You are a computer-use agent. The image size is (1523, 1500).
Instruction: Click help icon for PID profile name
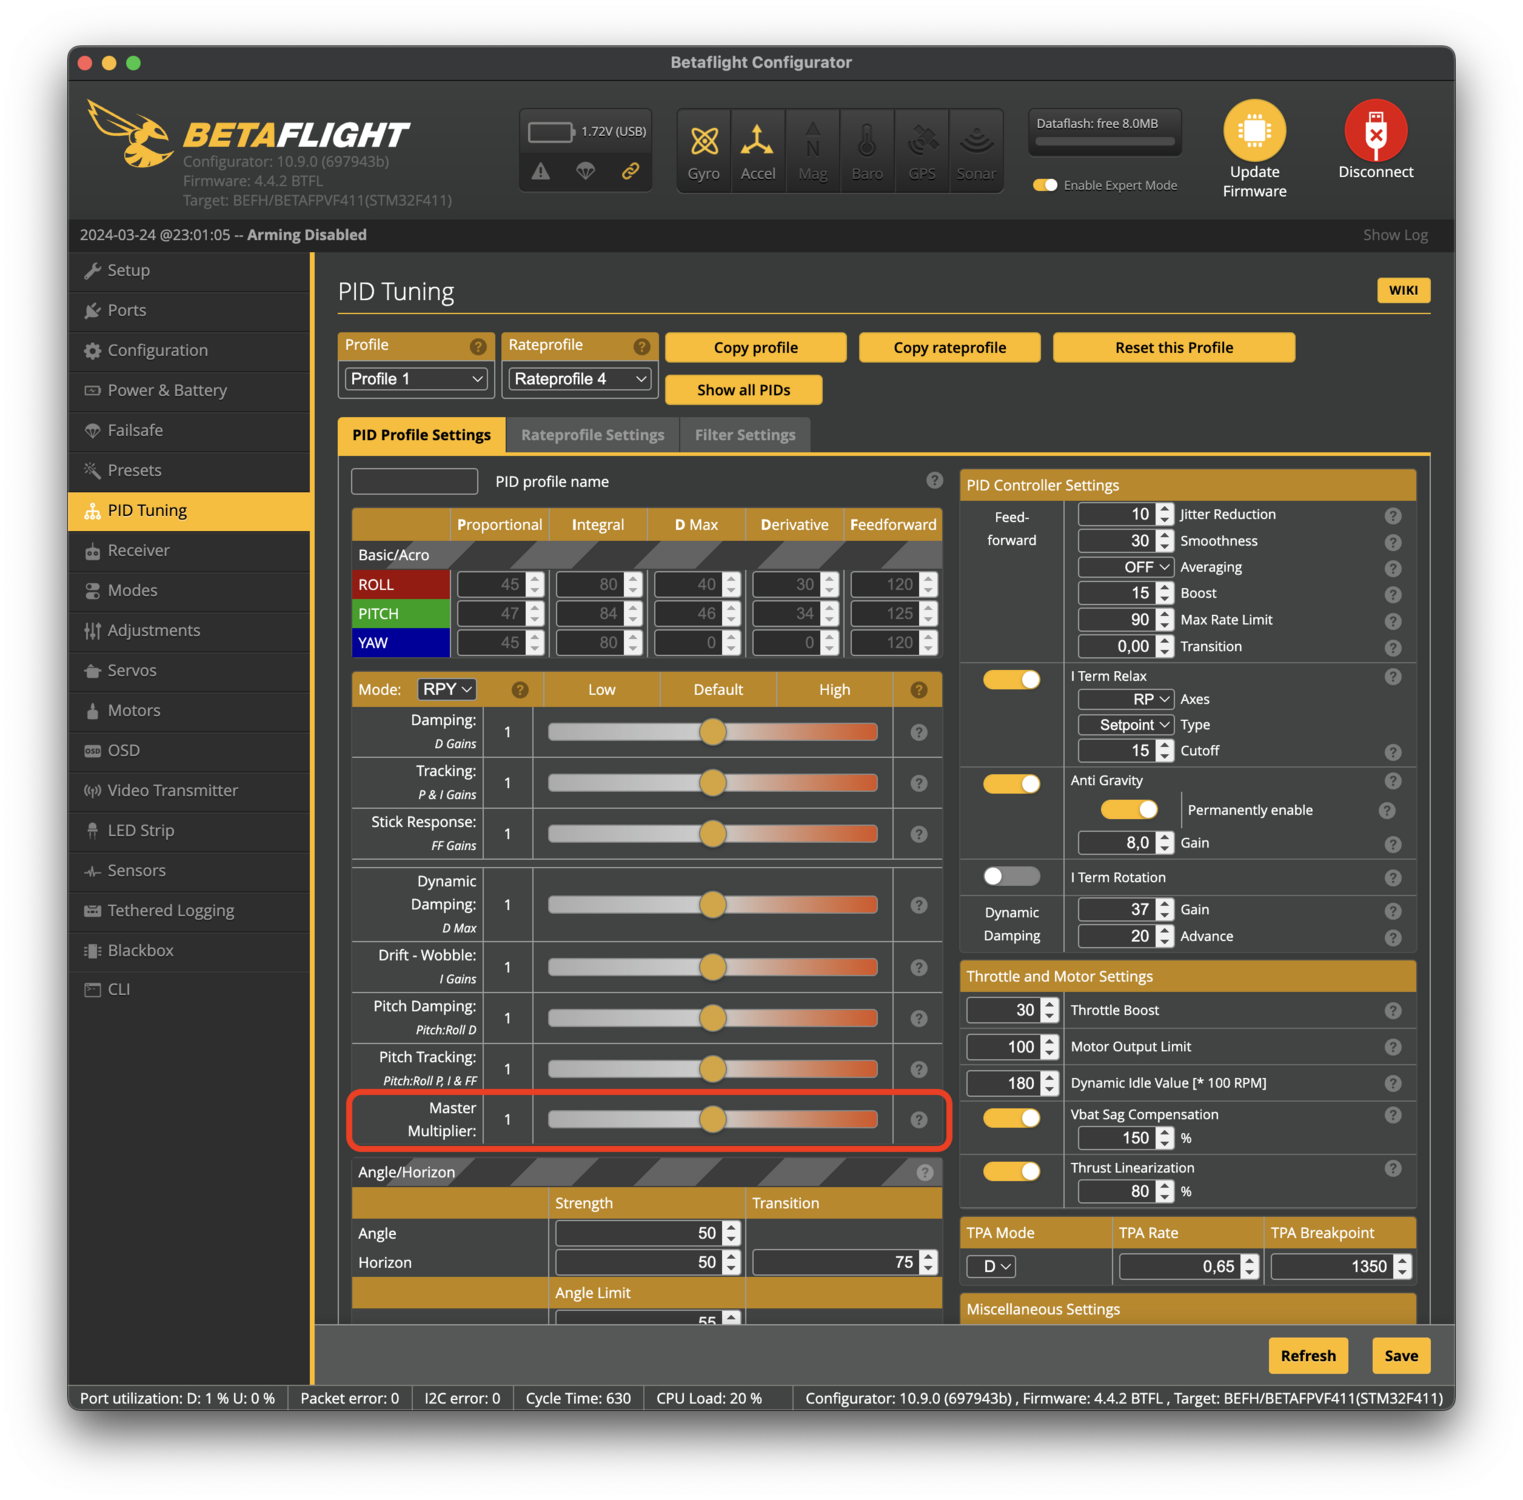[934, 480]
